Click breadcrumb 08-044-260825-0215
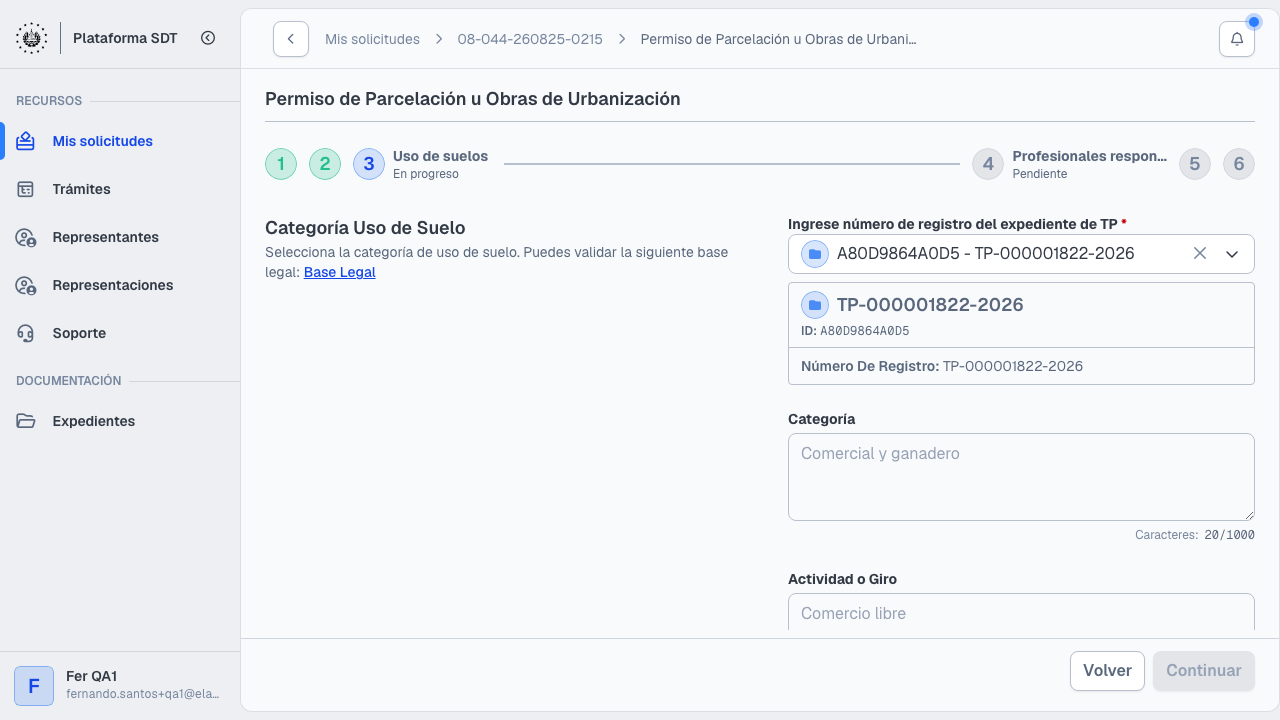This screenshot has height=720, width=1280. [x=530, y=39]
